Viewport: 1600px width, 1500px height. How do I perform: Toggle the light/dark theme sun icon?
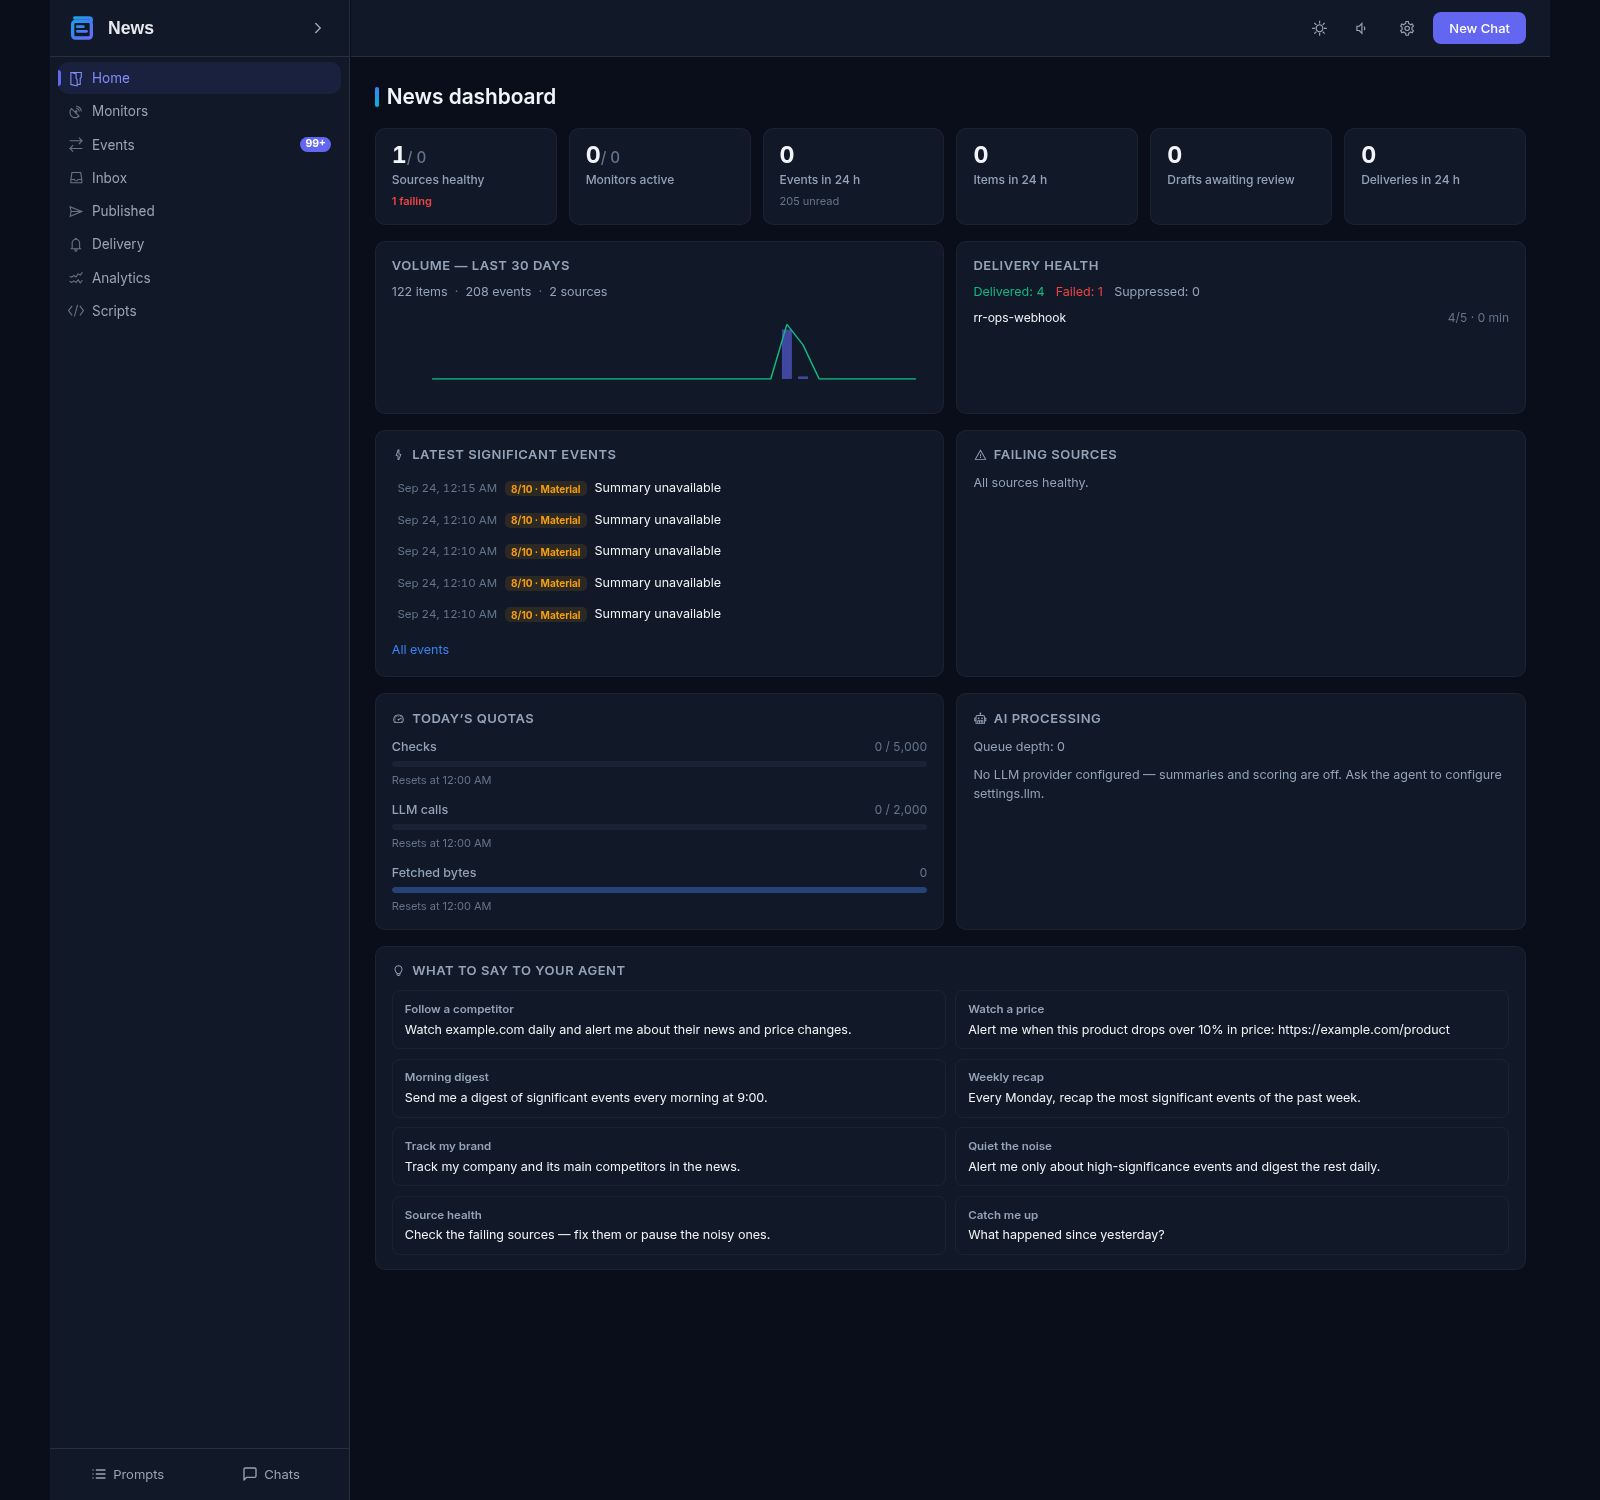tap(1319, 28)
